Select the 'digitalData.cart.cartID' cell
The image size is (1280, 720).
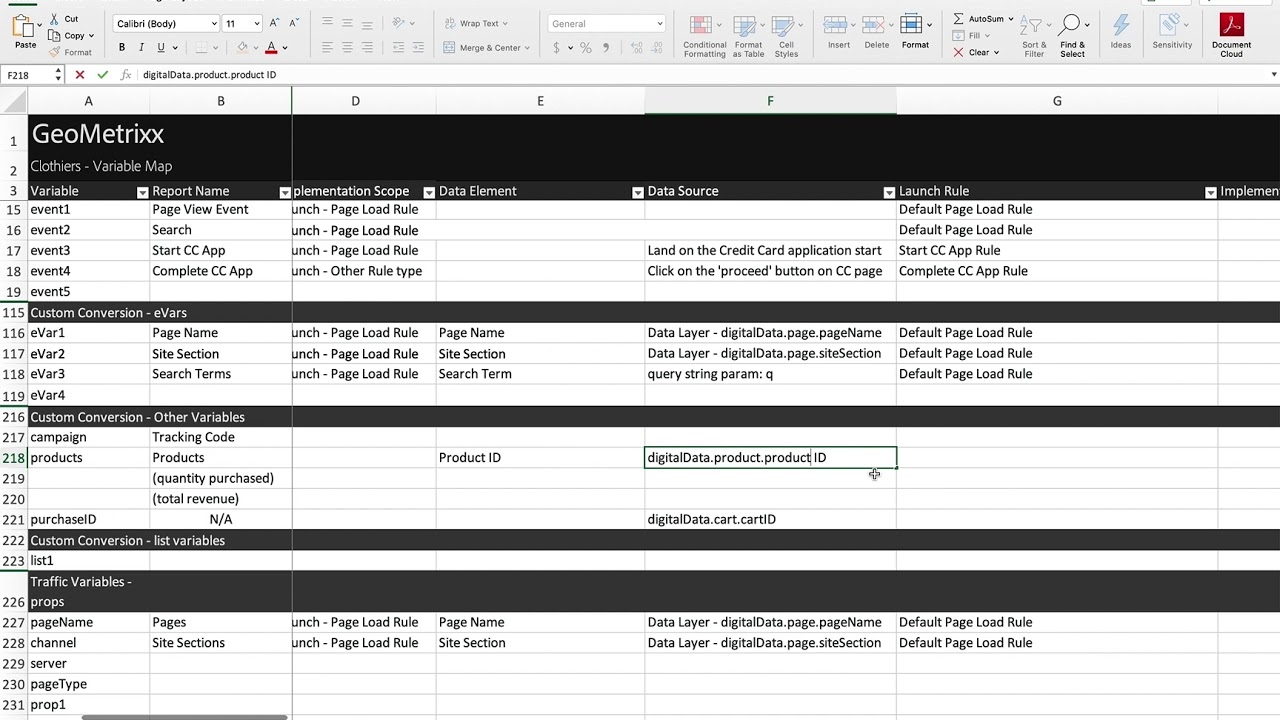[770, 520]
